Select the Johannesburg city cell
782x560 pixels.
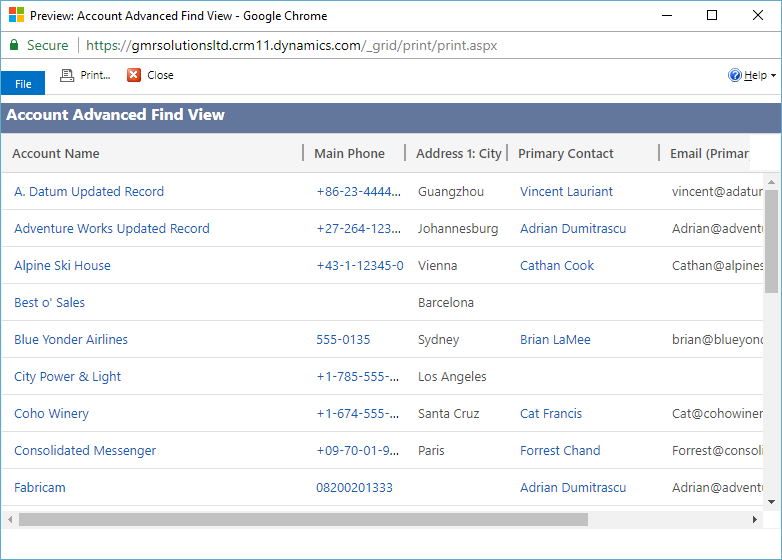point(458,228)
